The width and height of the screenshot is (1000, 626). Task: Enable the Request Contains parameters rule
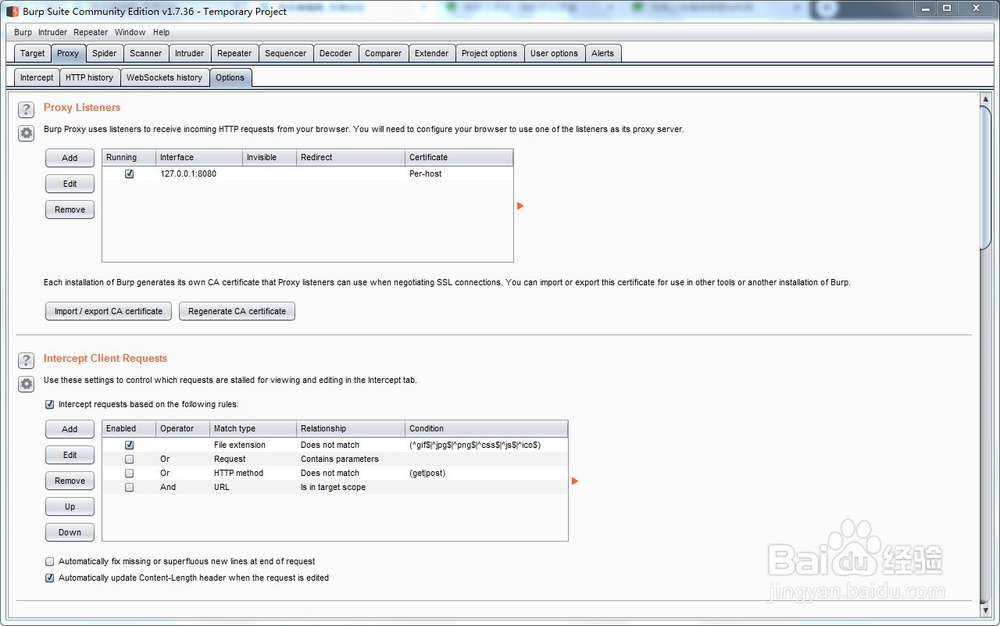(x=129, y=459)
